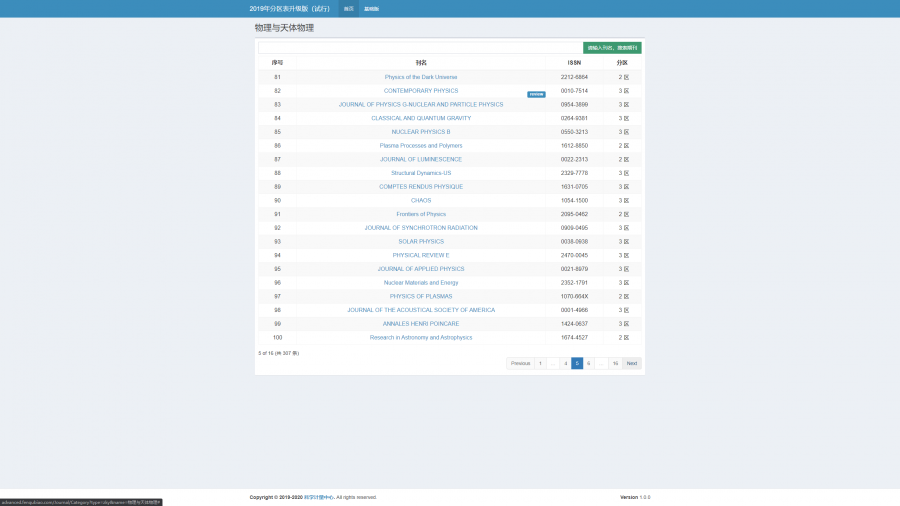Select page 6 in pagination
900x506 pixels.
click(588, 363)
